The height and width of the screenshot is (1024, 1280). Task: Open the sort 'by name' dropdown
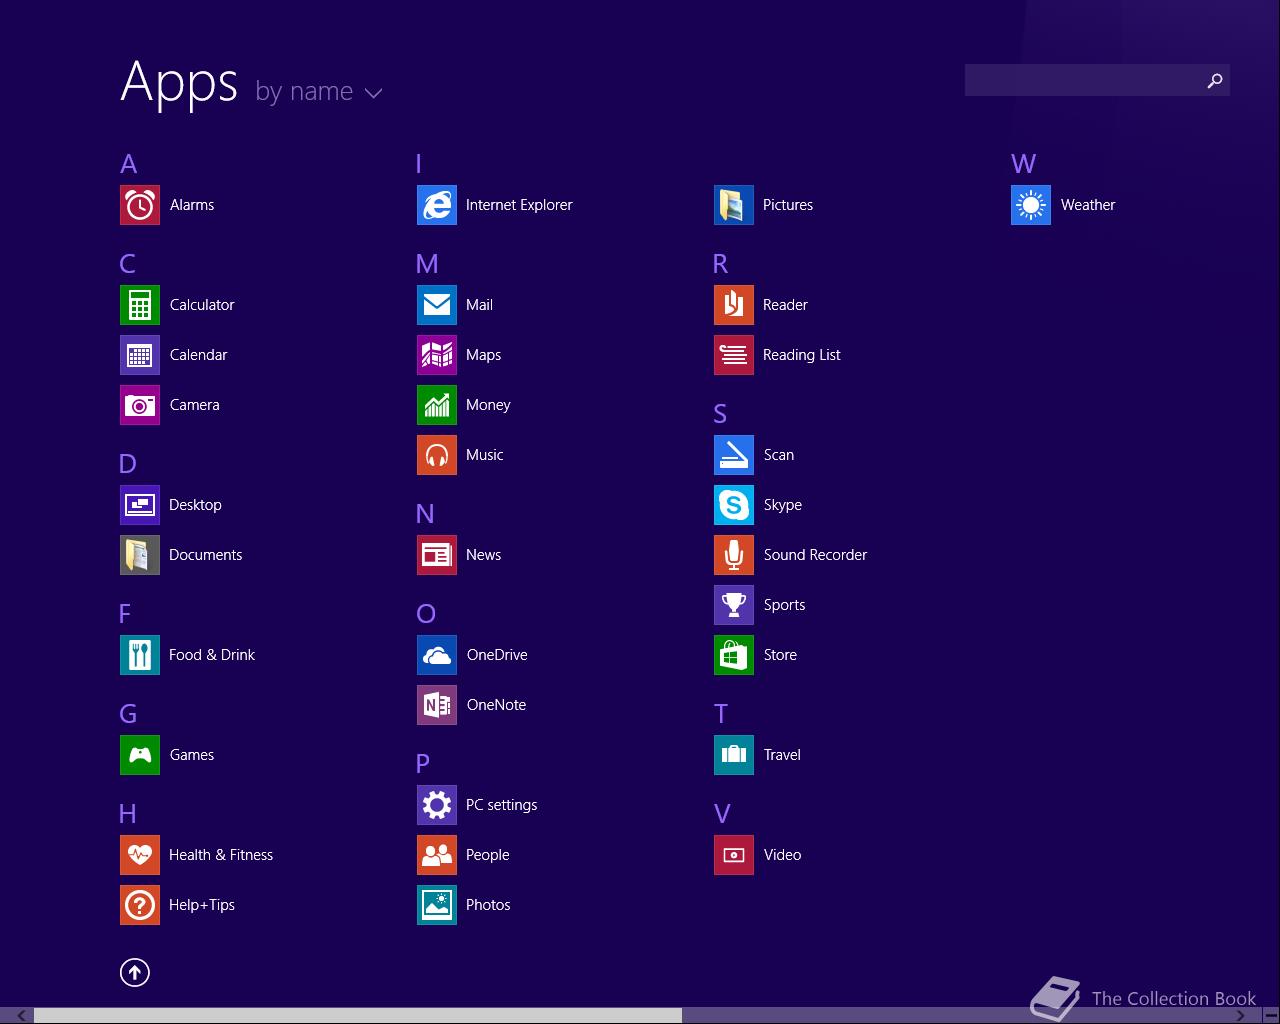tap(319, 92)
